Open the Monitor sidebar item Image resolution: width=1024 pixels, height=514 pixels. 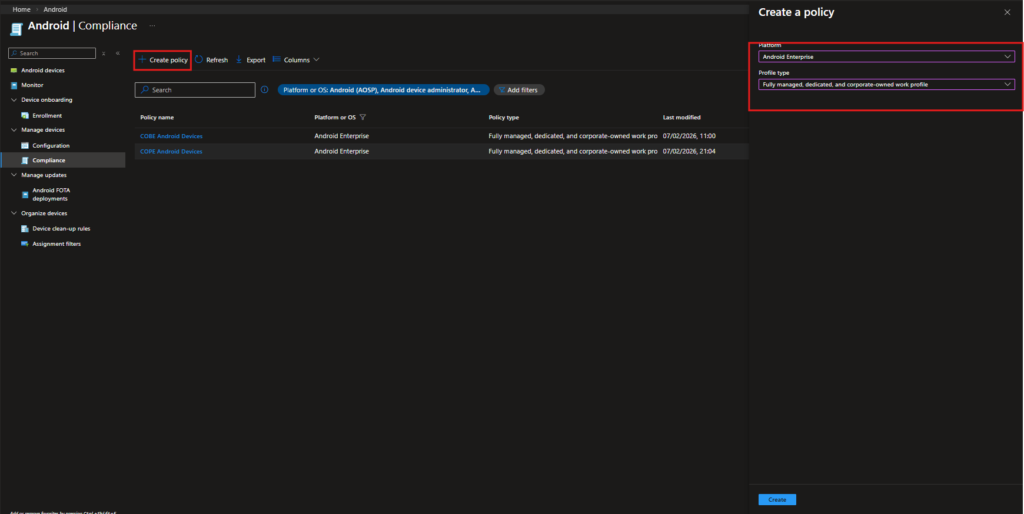[x=32, y=85]
